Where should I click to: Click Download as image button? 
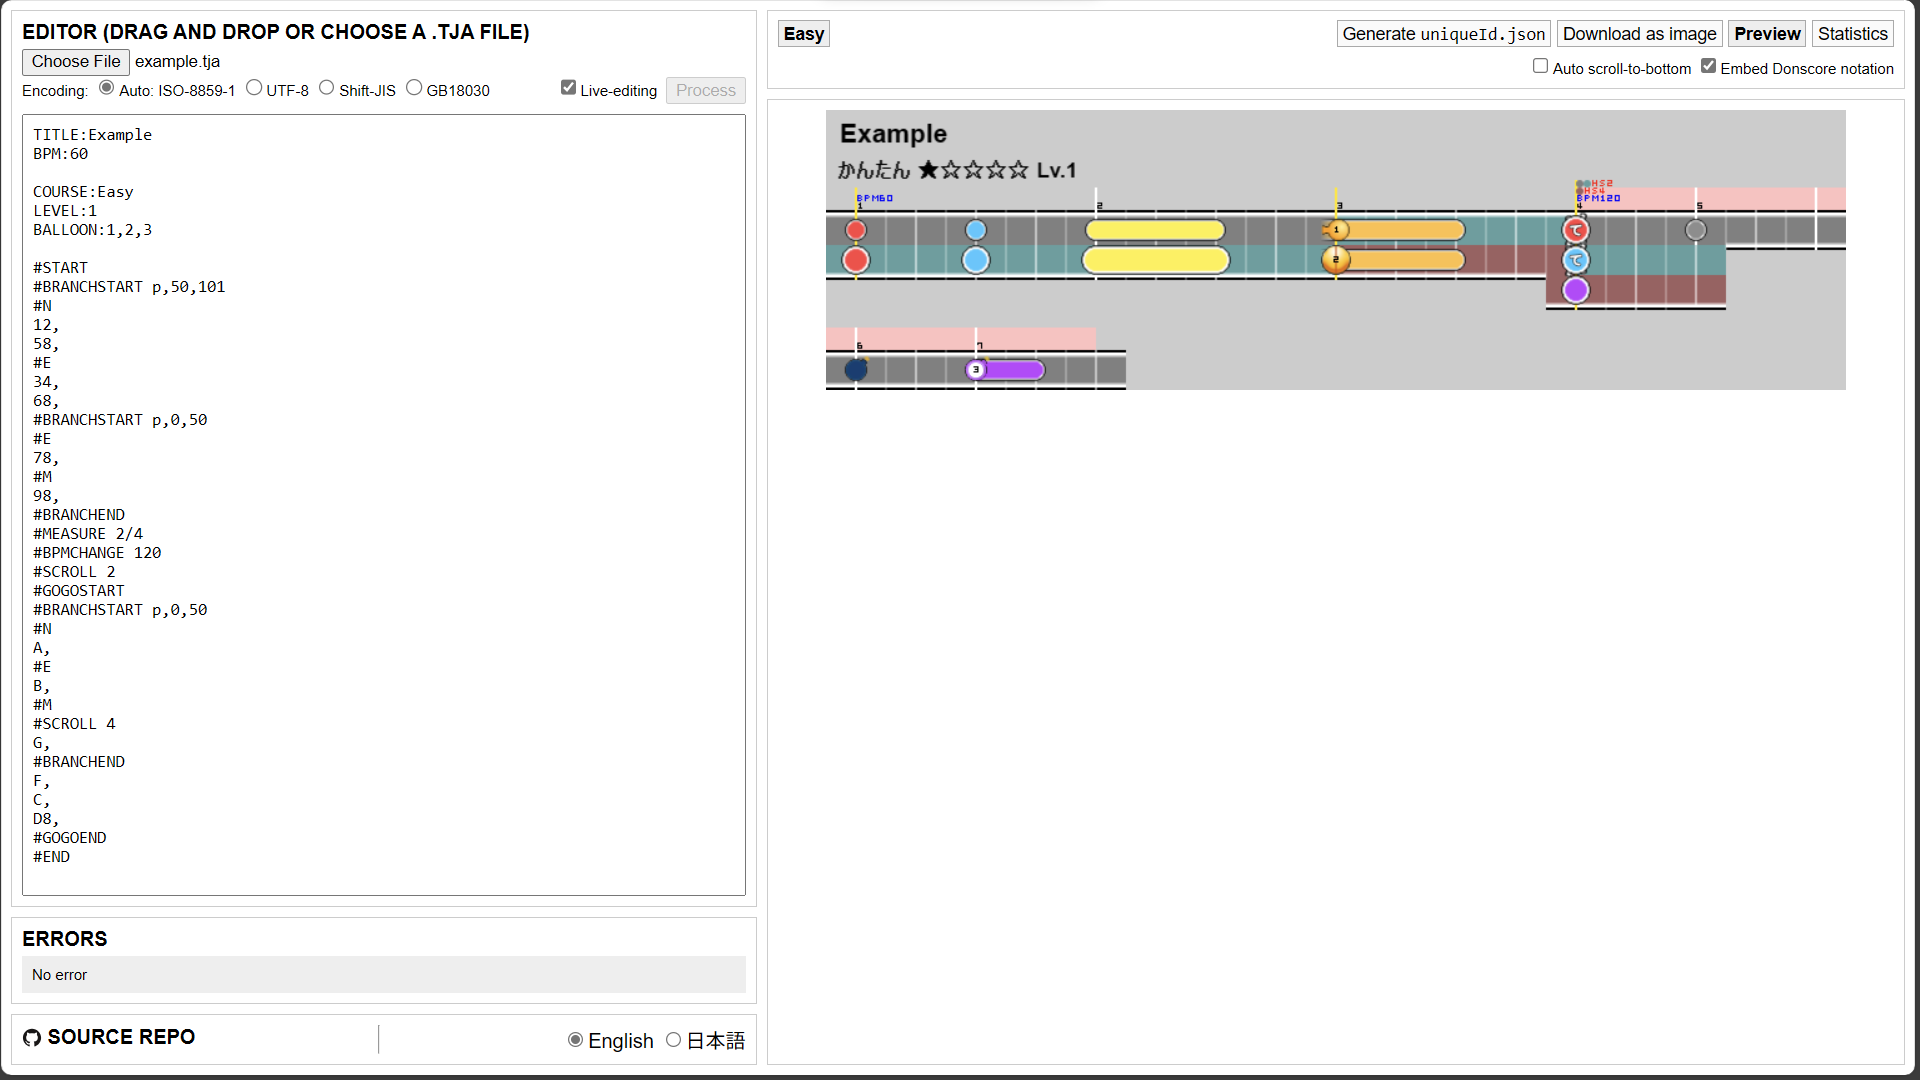(x=1639, y=34)
